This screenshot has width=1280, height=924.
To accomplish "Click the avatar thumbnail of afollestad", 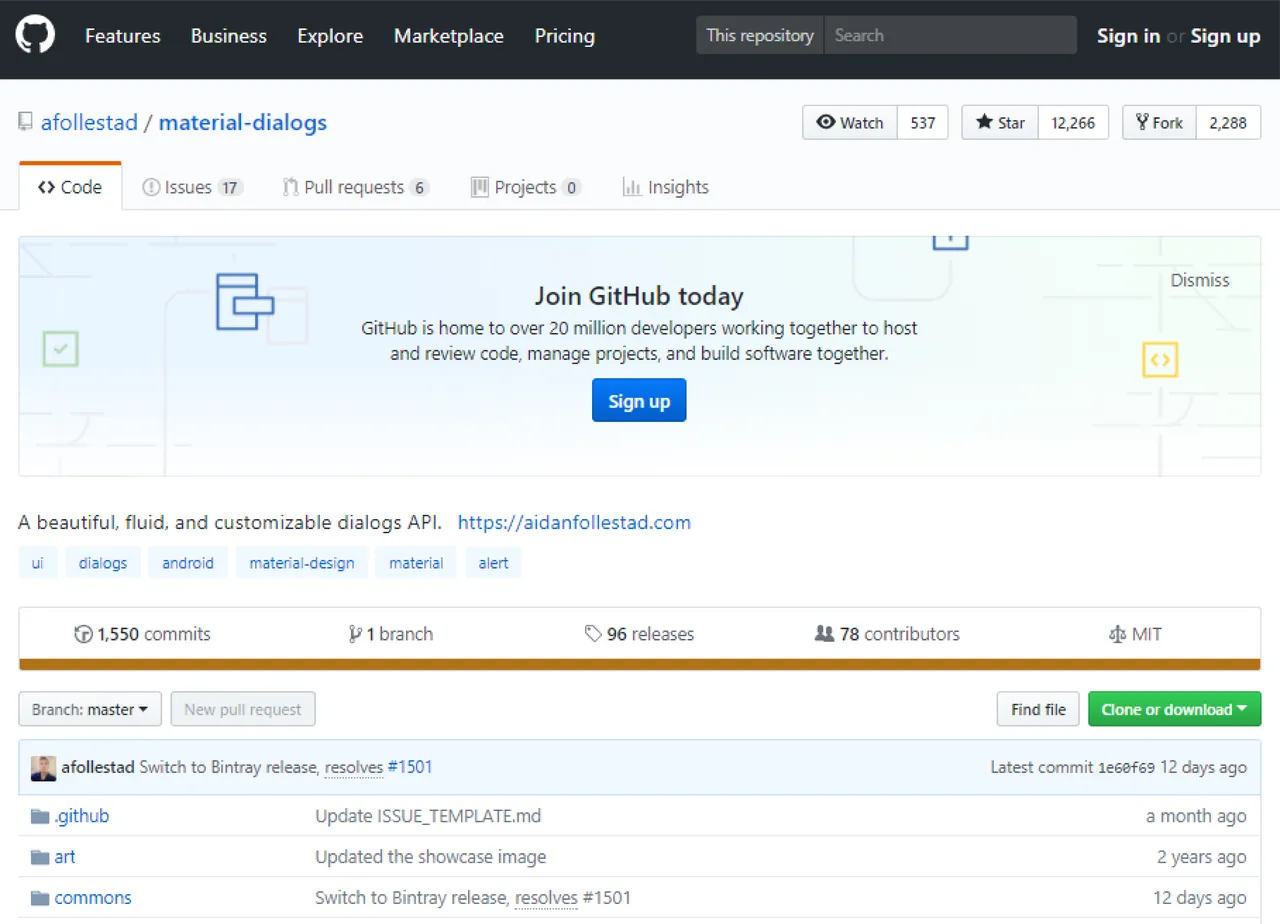I will [x=43, y=768].
